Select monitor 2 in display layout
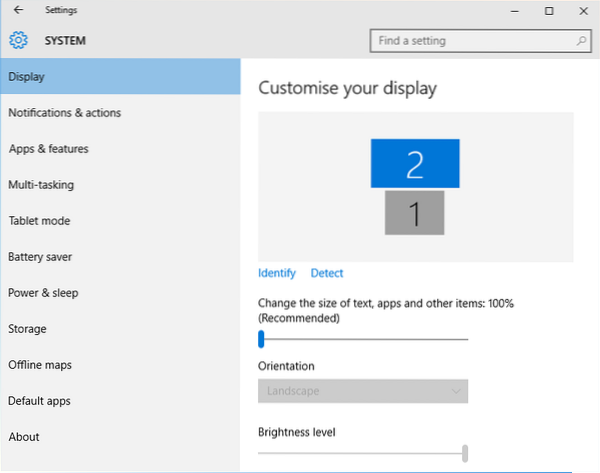Screen dimensions: 600x473 coord(415,163)
